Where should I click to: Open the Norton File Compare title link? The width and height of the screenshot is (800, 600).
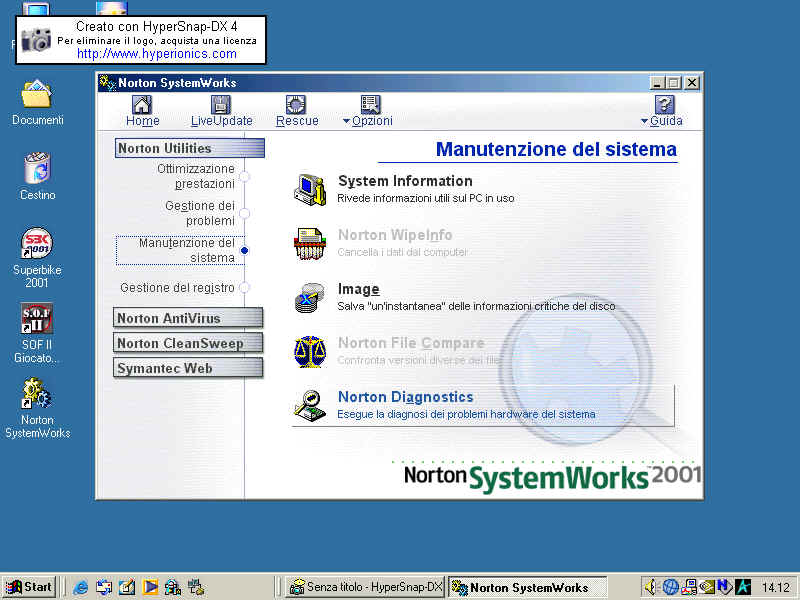[x=411, y=343]
